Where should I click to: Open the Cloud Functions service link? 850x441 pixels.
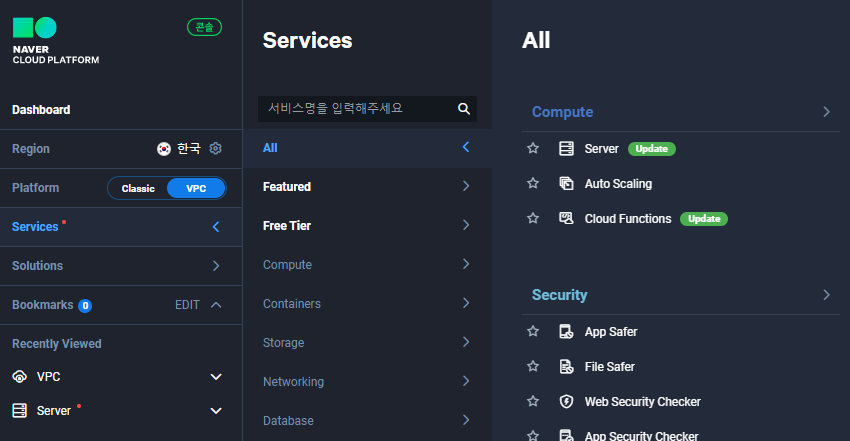pos(628,219)
